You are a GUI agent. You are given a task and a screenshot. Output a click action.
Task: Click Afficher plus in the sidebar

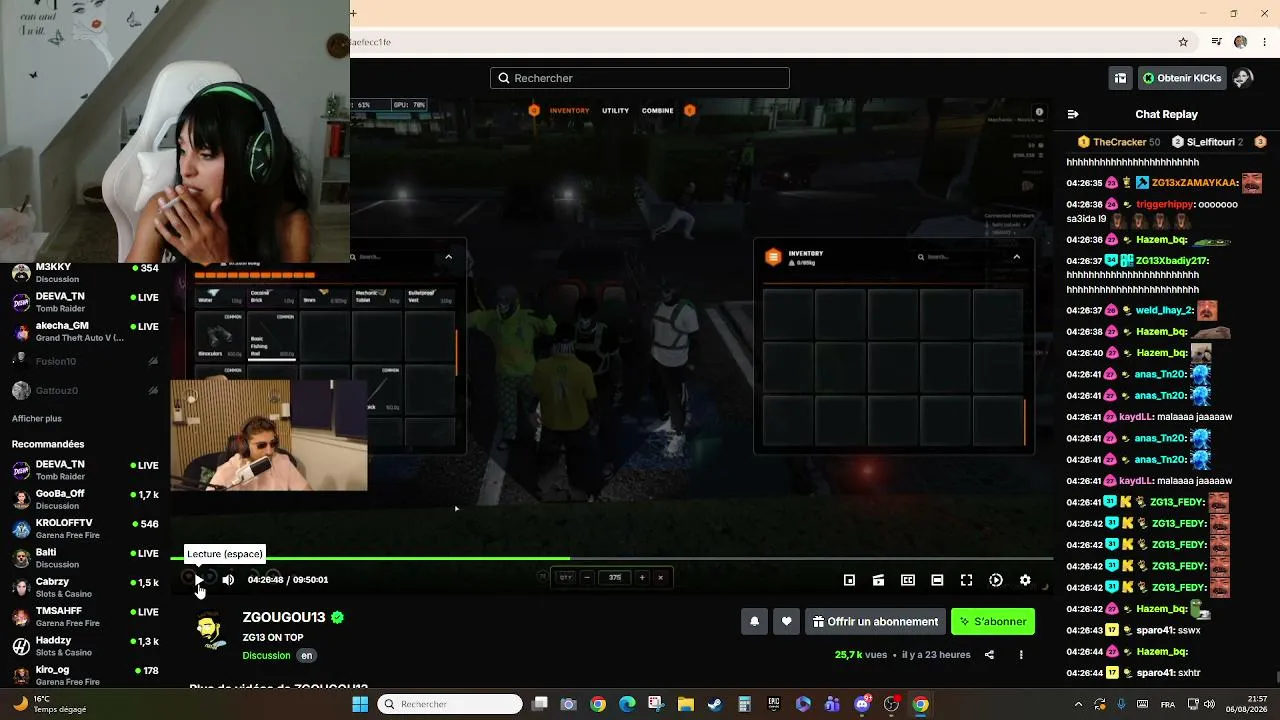tap(37, 418)
